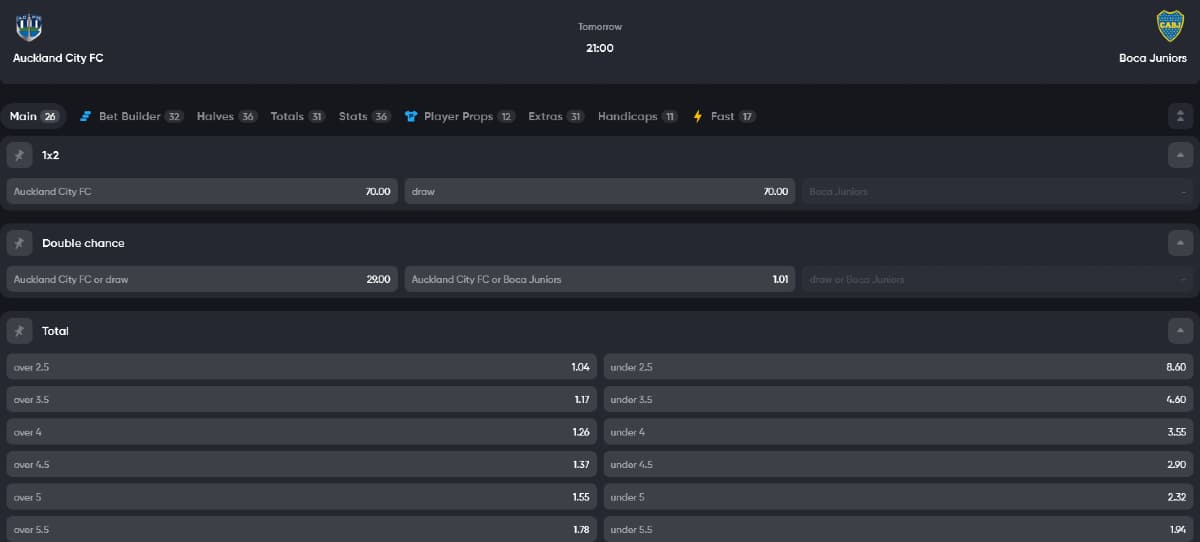
Task: Select Auckland City FC or draw 29.00
Action: (202, 279)
